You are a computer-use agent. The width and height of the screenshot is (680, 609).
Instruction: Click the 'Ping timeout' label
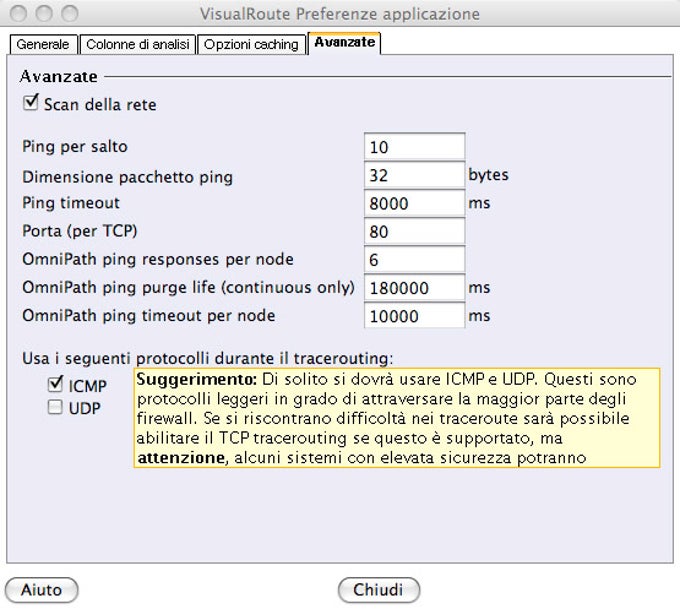[71, 203]
